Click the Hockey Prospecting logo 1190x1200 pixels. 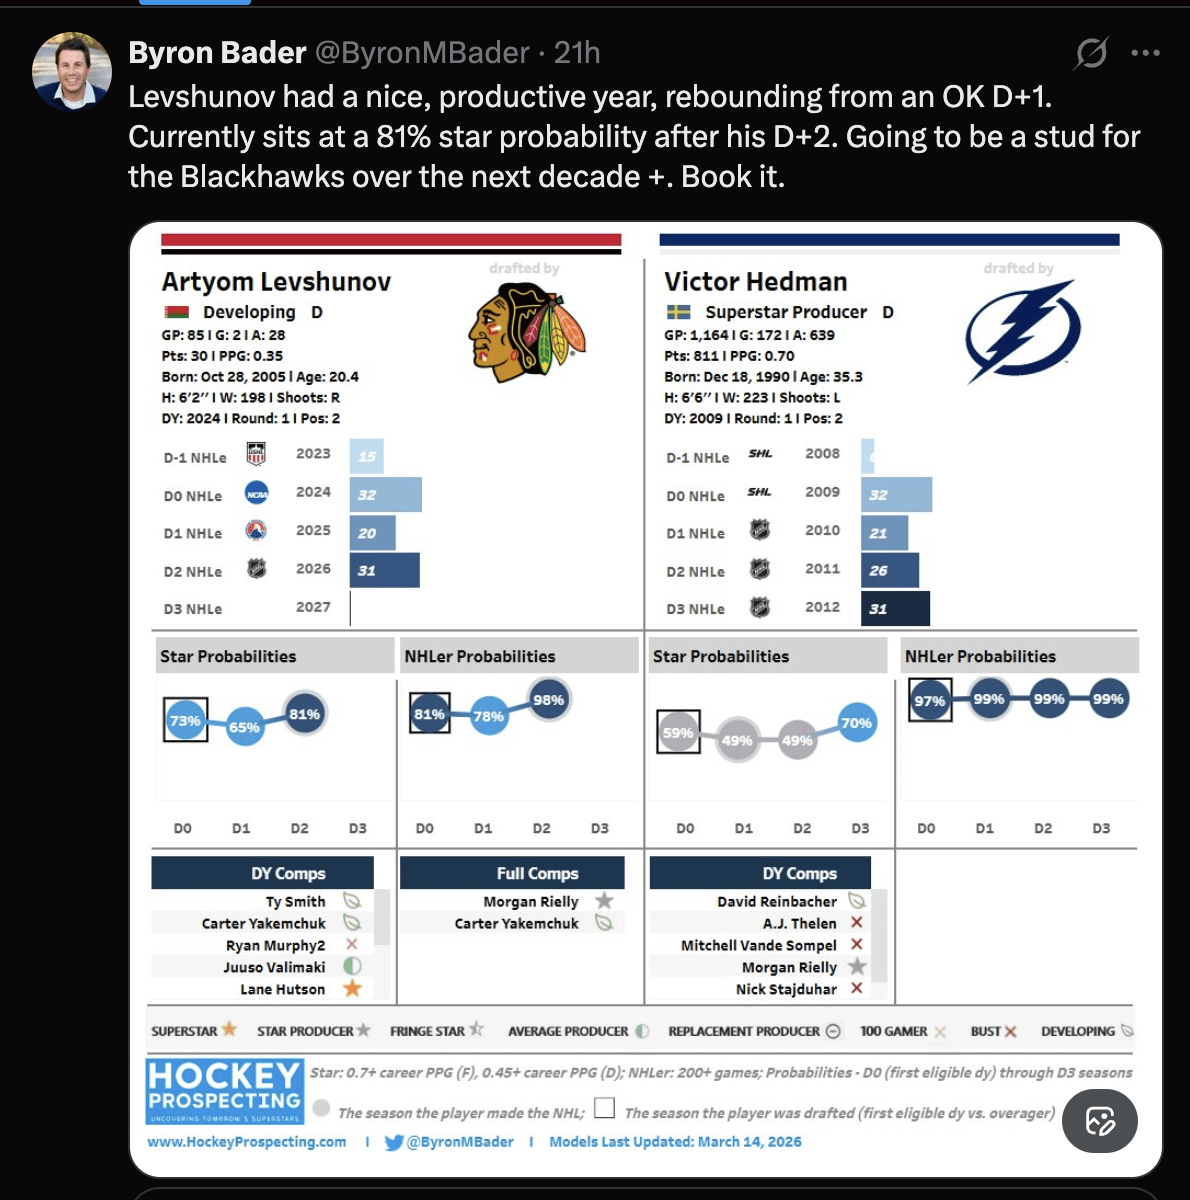click(x=225, y=1092)
